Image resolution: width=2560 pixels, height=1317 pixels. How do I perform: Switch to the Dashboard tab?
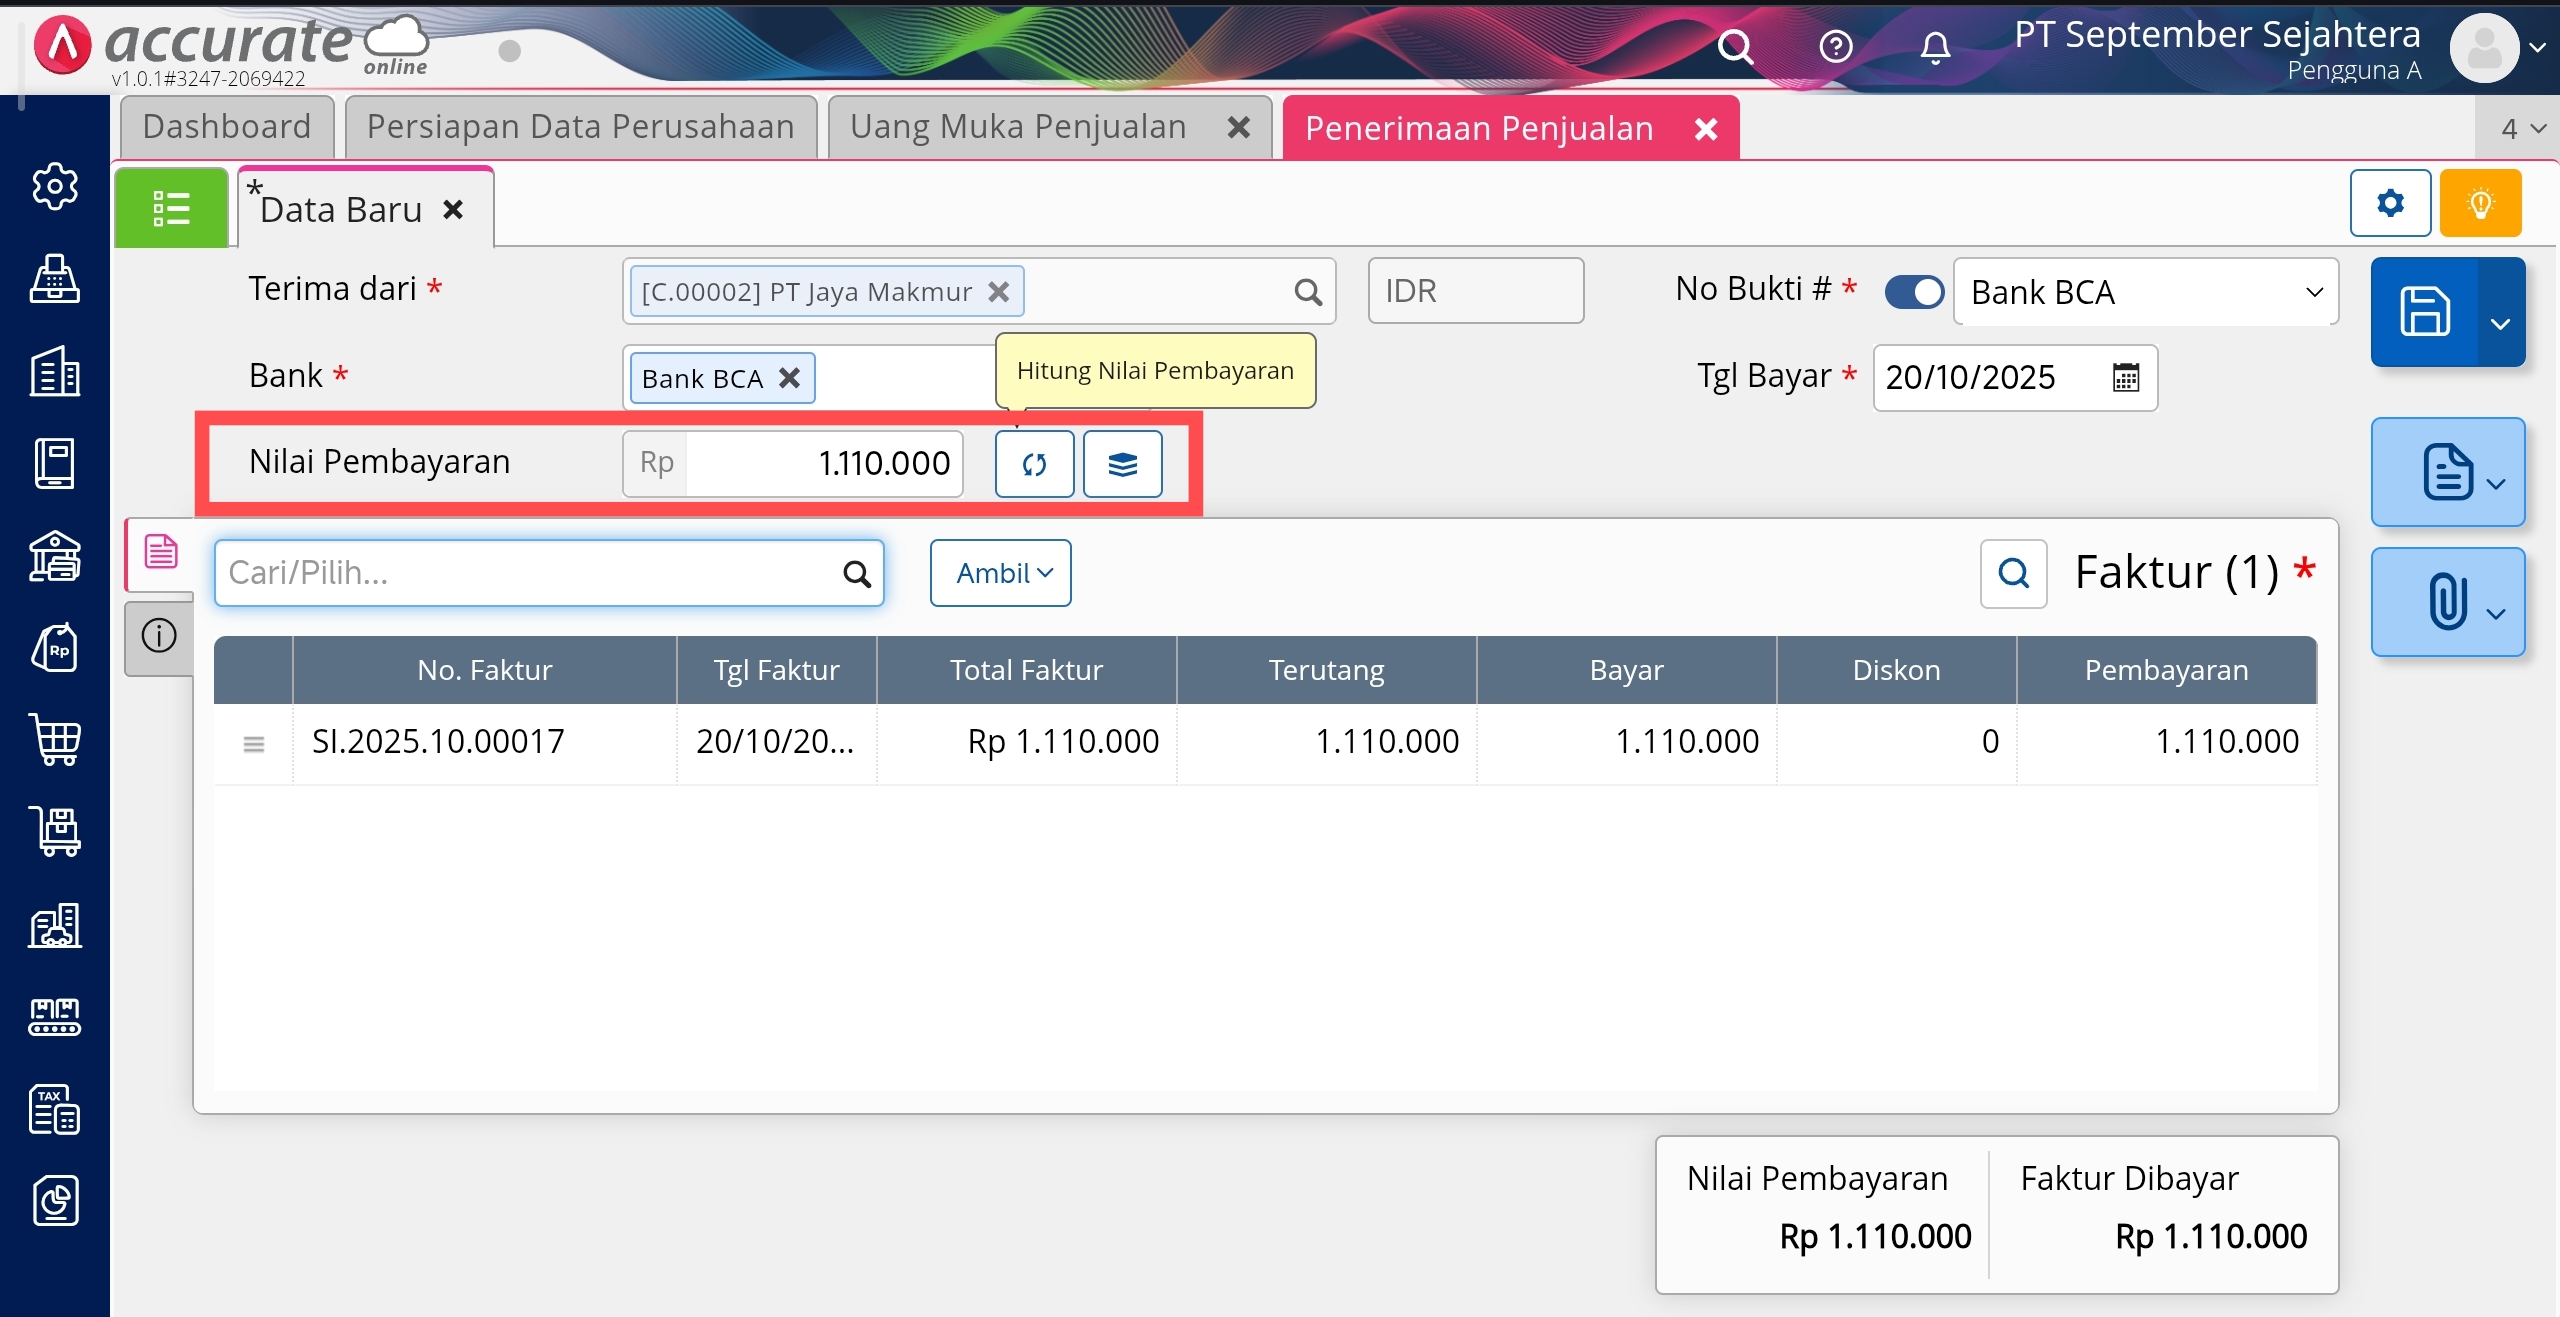(227, 128)
